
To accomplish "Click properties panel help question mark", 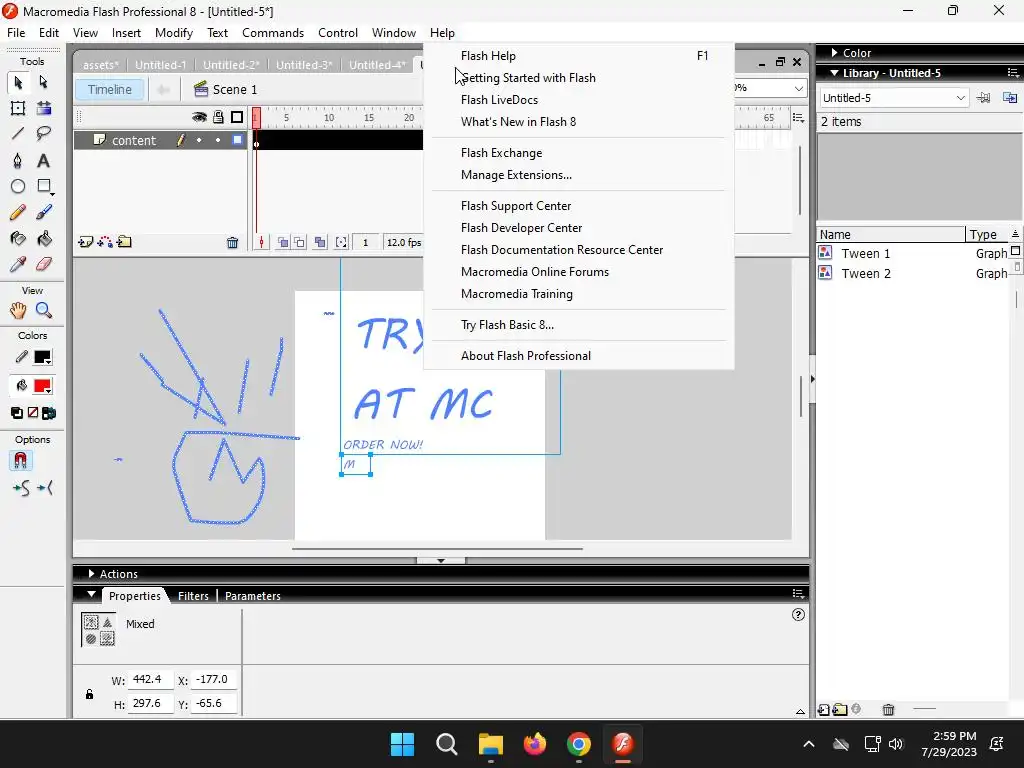I will 798,615.
